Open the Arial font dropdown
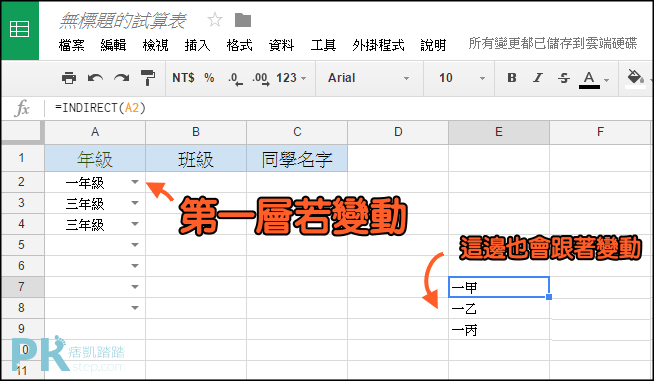The height and width of the screenshot is (381, 654). click(x=369, y=78)
